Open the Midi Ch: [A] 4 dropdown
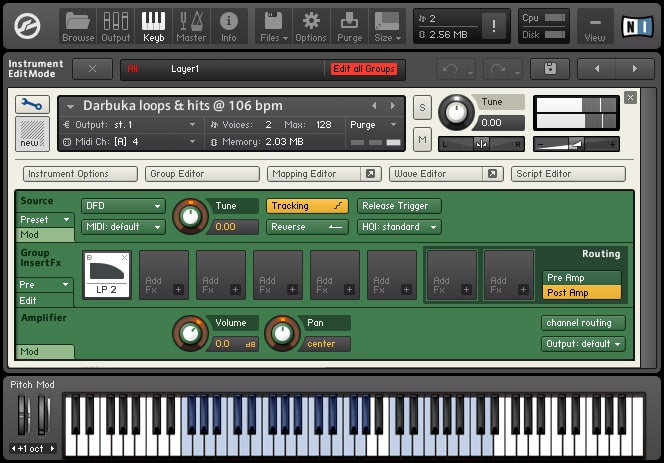Image resolution: width=664 pixels, height=463 pixels. click(130, 141)
